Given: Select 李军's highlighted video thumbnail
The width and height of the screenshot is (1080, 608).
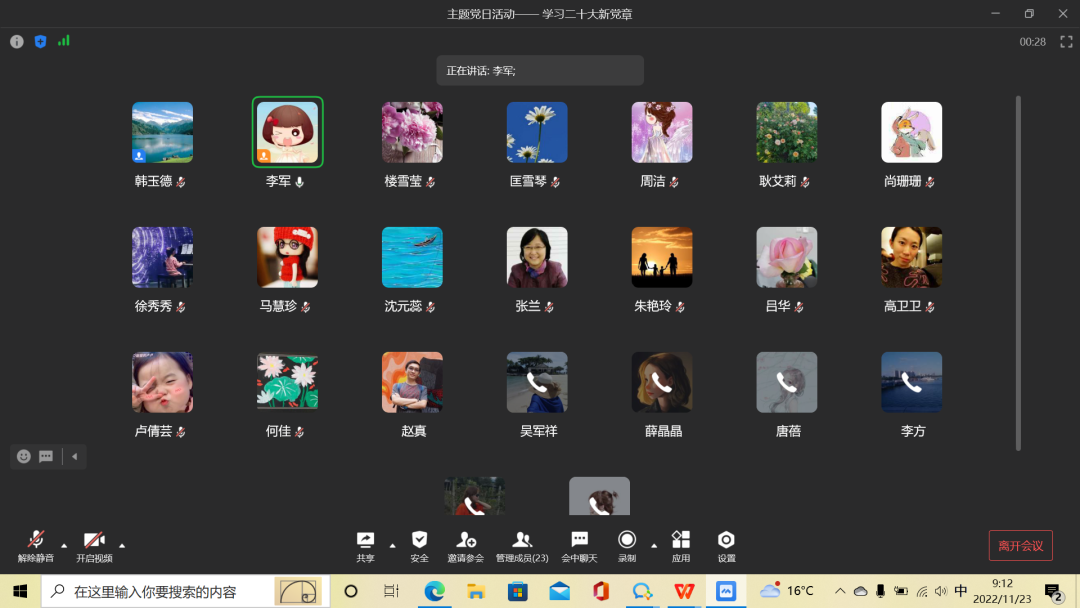Looking at the screenshot, I should (x=287, y=131).
